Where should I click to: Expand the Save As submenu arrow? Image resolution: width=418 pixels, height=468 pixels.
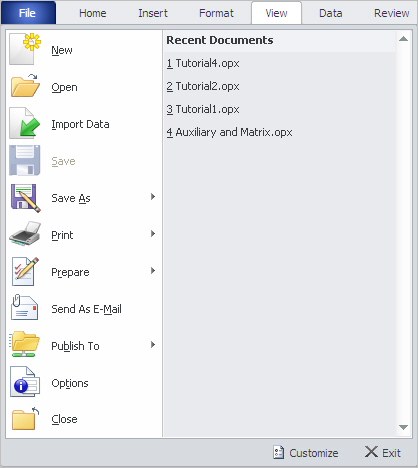click(153, 197)
